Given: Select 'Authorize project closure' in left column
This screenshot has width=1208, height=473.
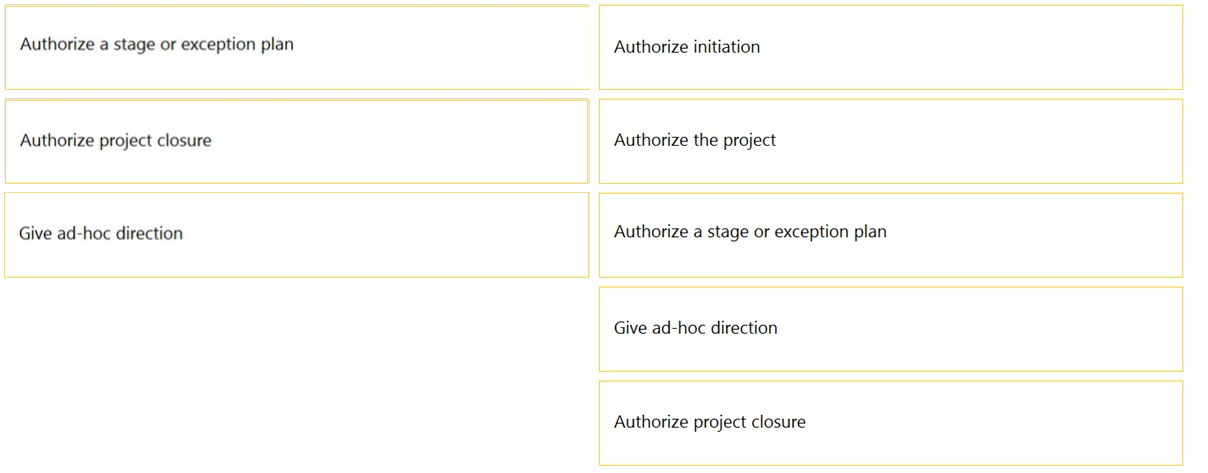Looking at the screenshot, I should (297, 141).
